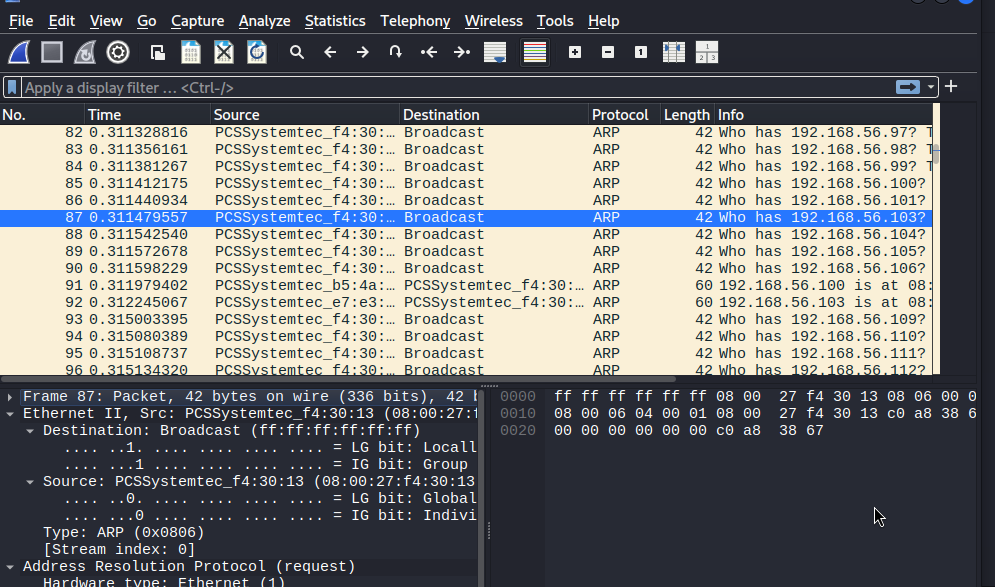The width and height of the screenshot is (995, 587).
Task: Open a capture file
Action: pyautogui.click(x=158, y=53)
